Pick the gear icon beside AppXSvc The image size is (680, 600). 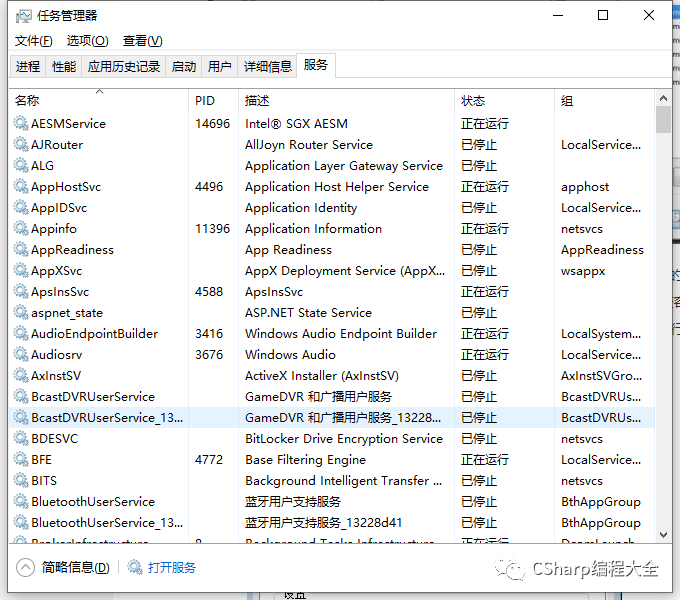click(21, 271)
